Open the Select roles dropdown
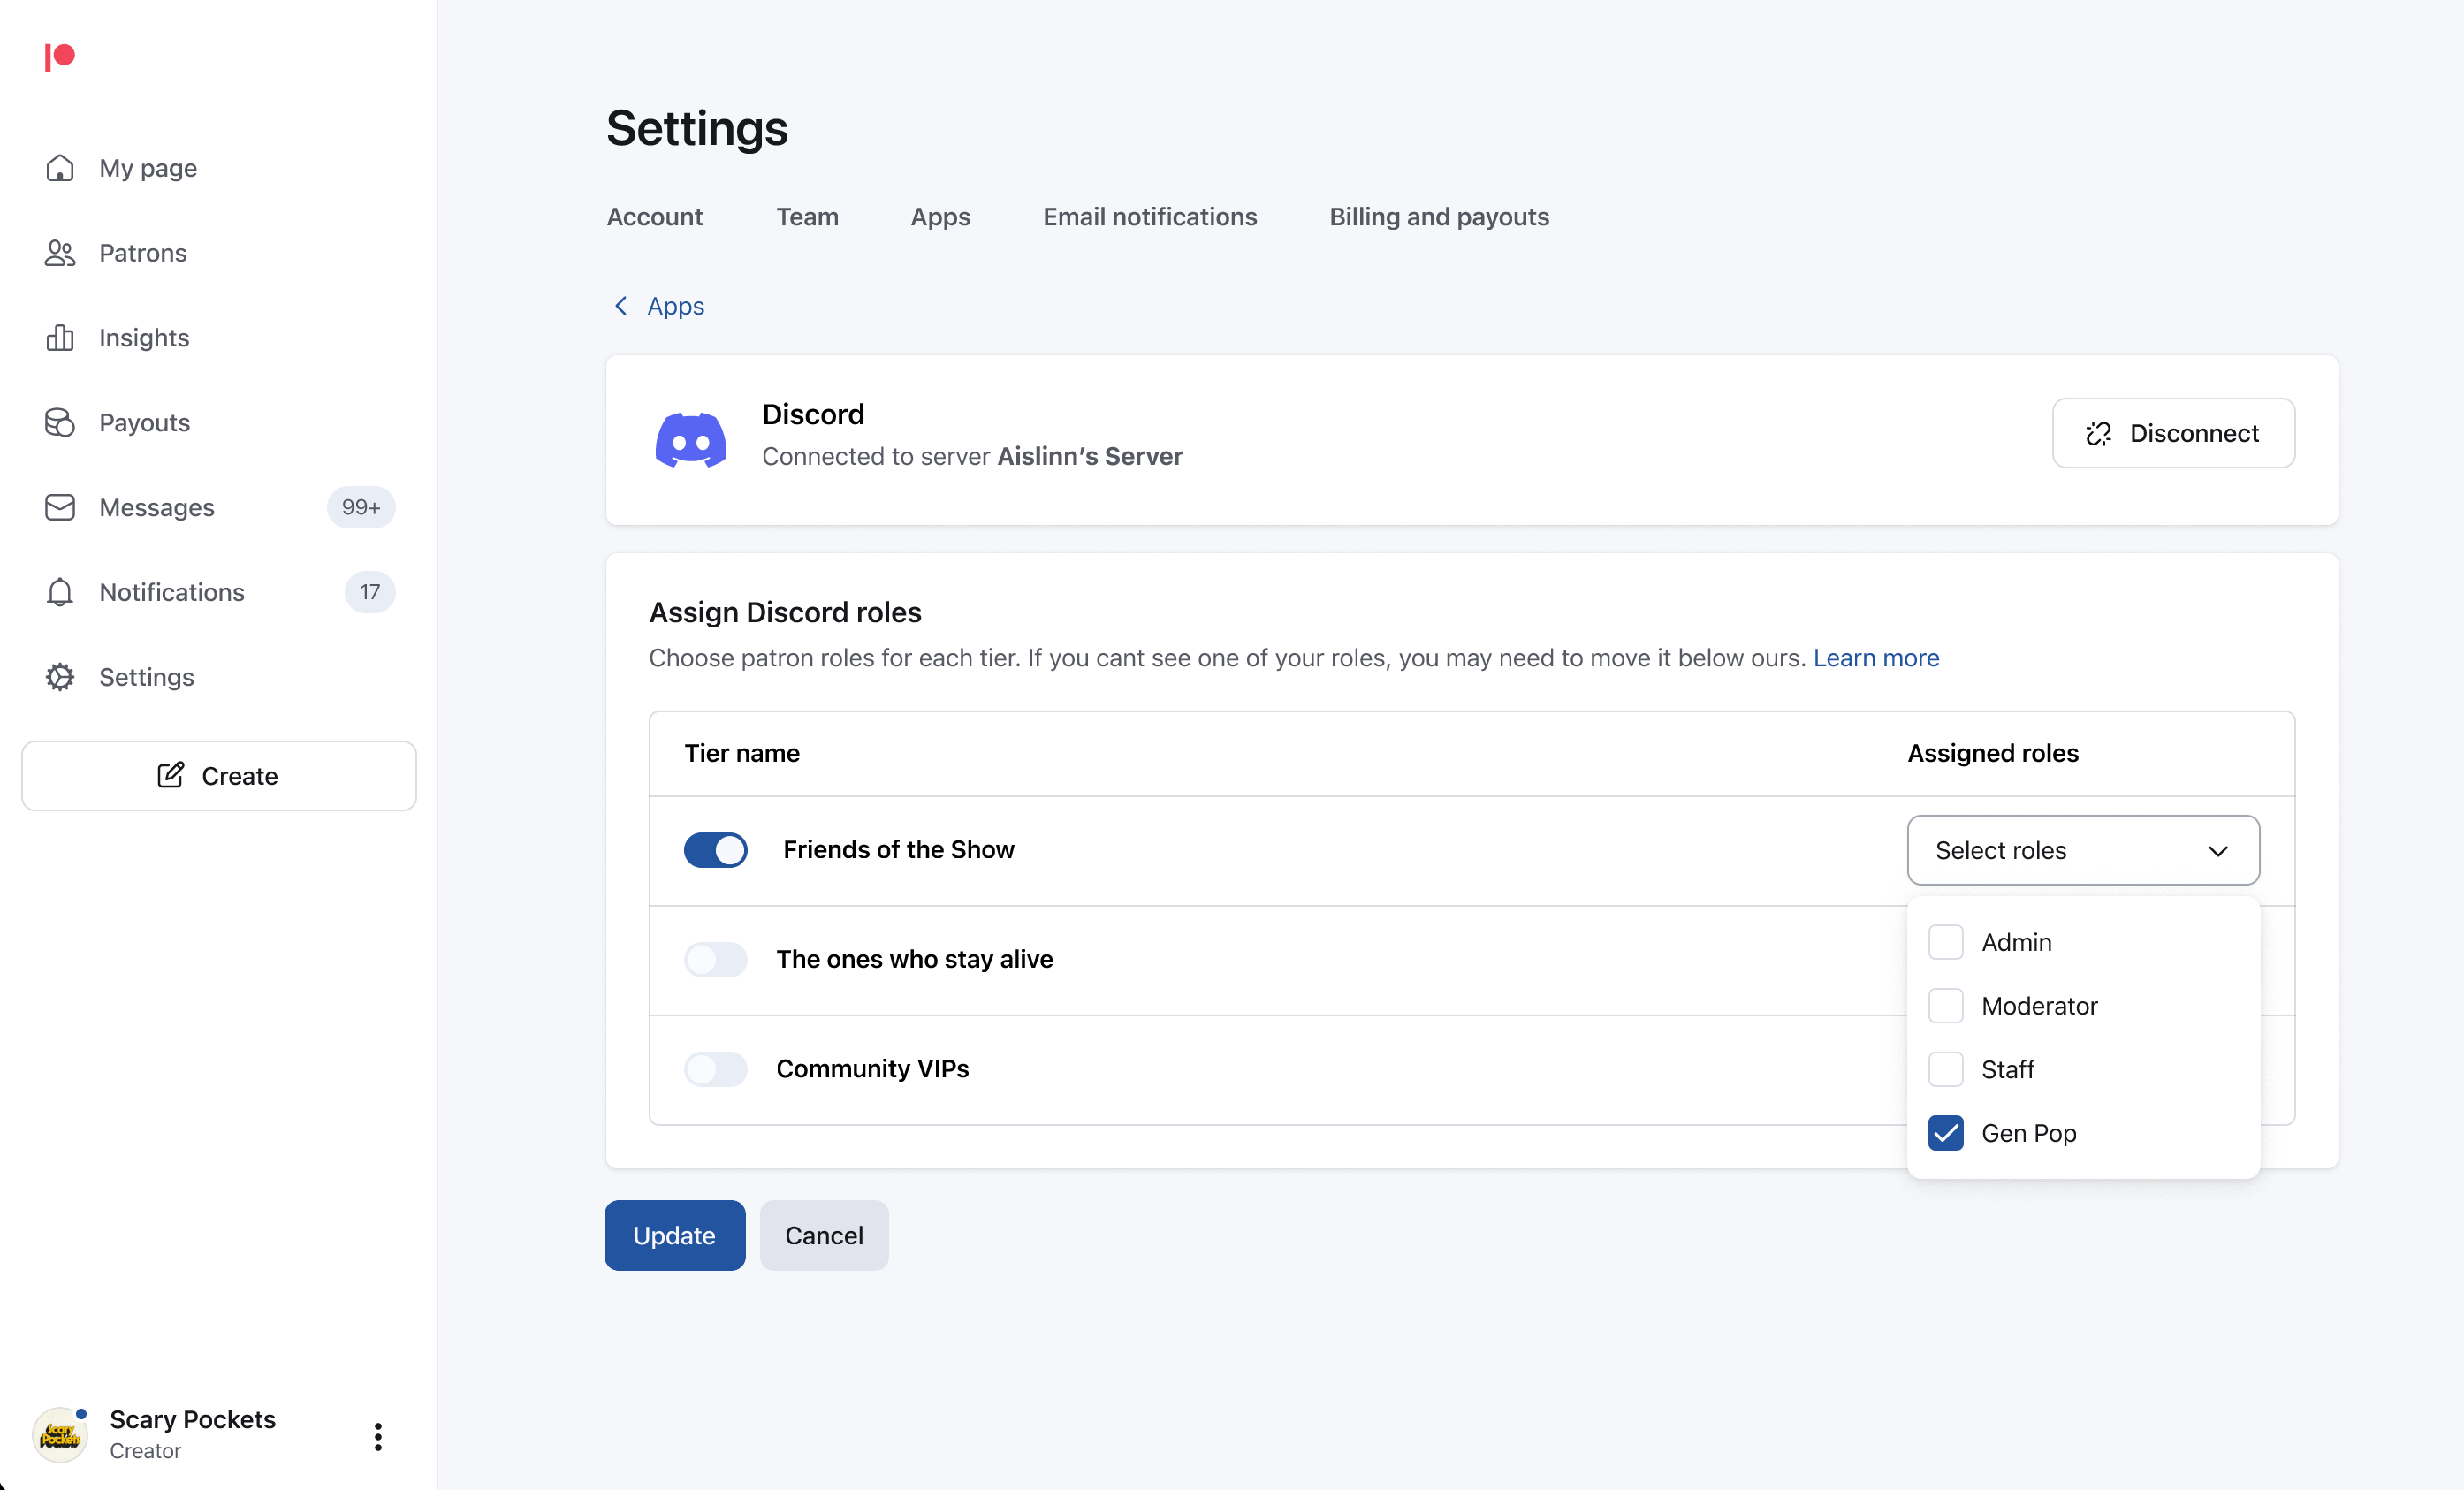This screenshot has height=1490, width=2464. click(x=2082, y=850)
